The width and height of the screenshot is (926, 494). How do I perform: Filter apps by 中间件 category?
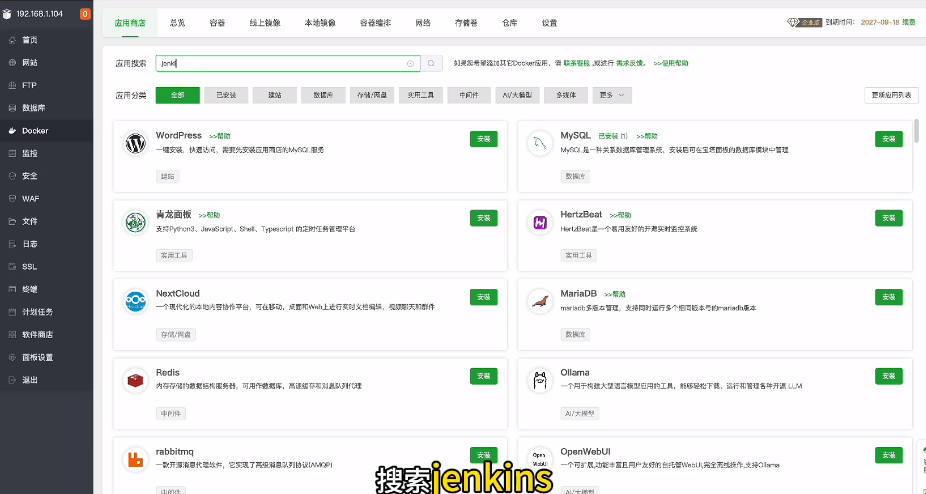(469, 95)
